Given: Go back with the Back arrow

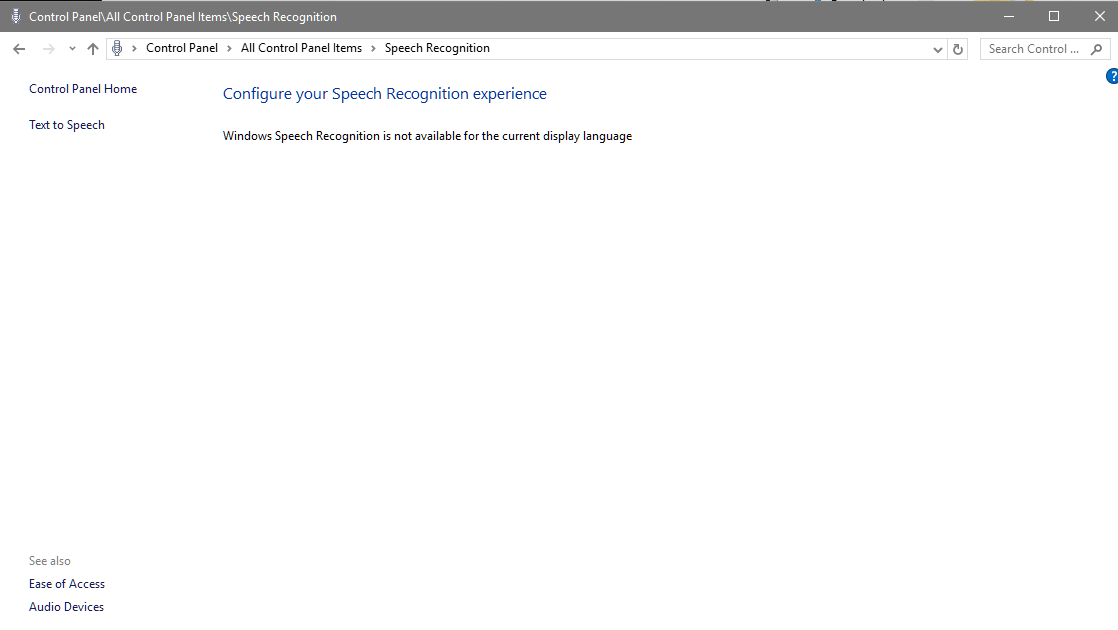Looking at the screenshot, I should (x=19, y=48).
